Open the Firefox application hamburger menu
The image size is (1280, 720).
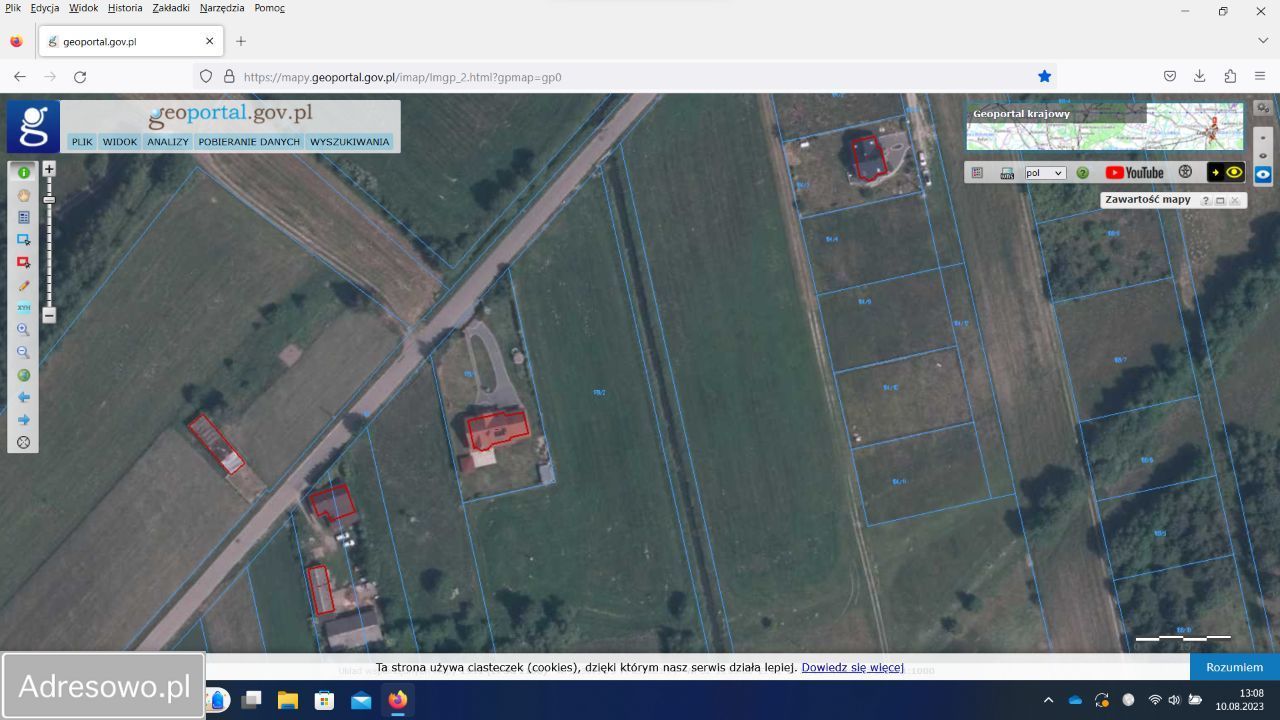pos(1260,76)
